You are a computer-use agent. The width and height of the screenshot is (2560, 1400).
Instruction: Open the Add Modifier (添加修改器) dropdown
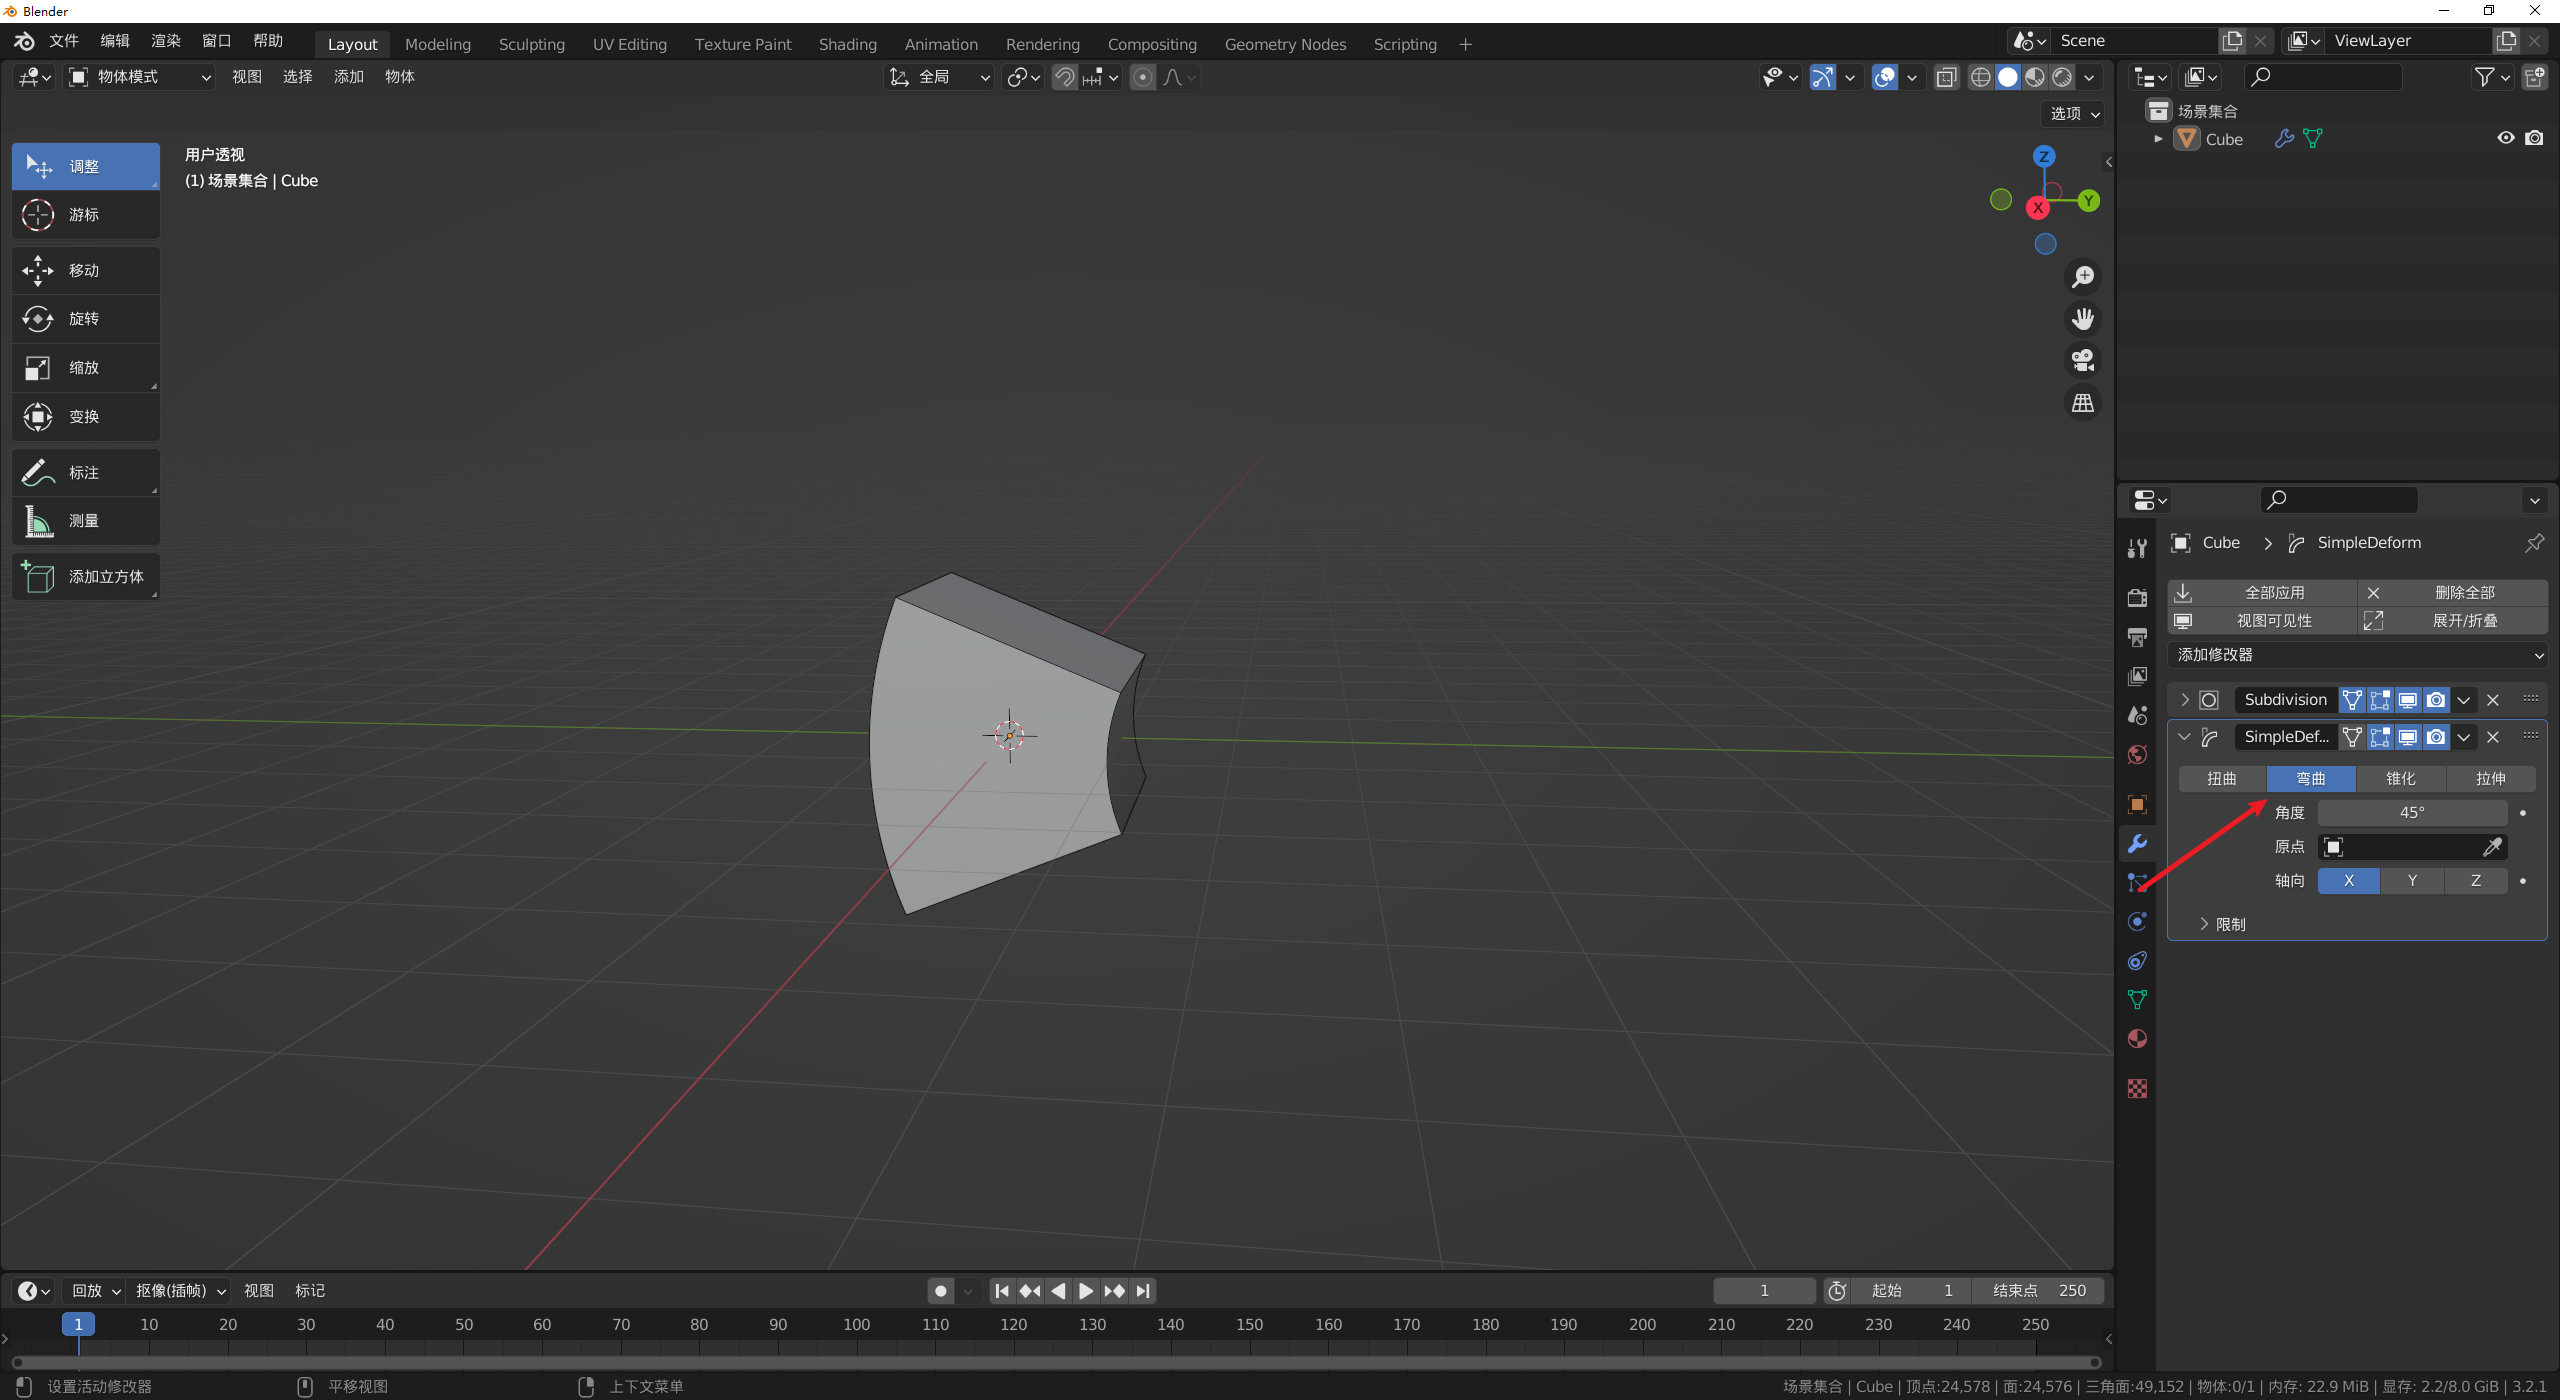pos(2357,655)
